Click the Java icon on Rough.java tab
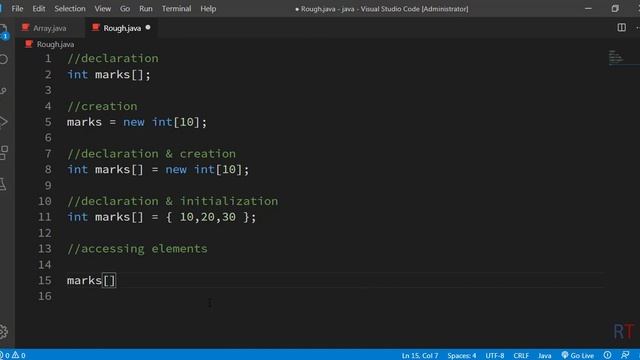640x360 pixels. tap(96, 27)
